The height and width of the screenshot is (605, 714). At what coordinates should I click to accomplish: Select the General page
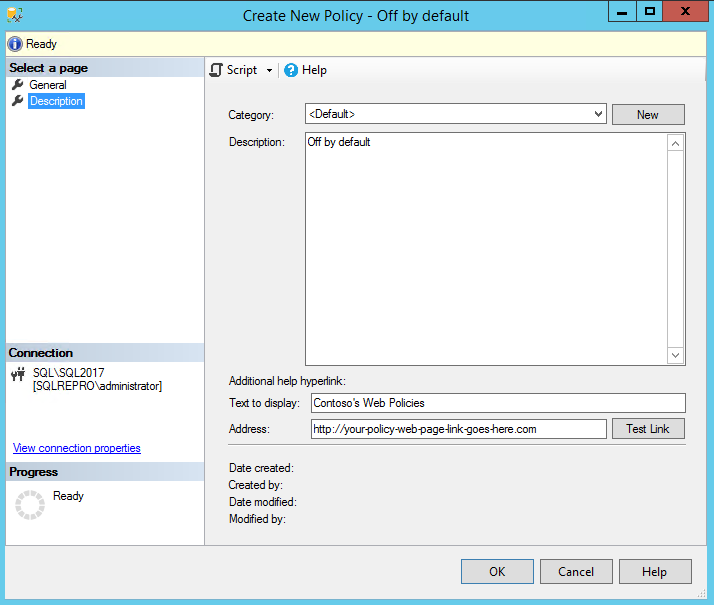tap(48, 85)
